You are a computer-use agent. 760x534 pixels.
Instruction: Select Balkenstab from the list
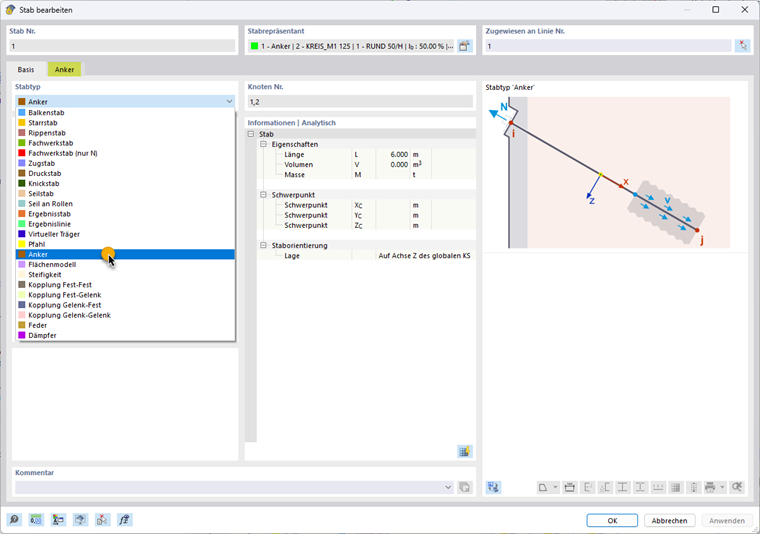126,112
